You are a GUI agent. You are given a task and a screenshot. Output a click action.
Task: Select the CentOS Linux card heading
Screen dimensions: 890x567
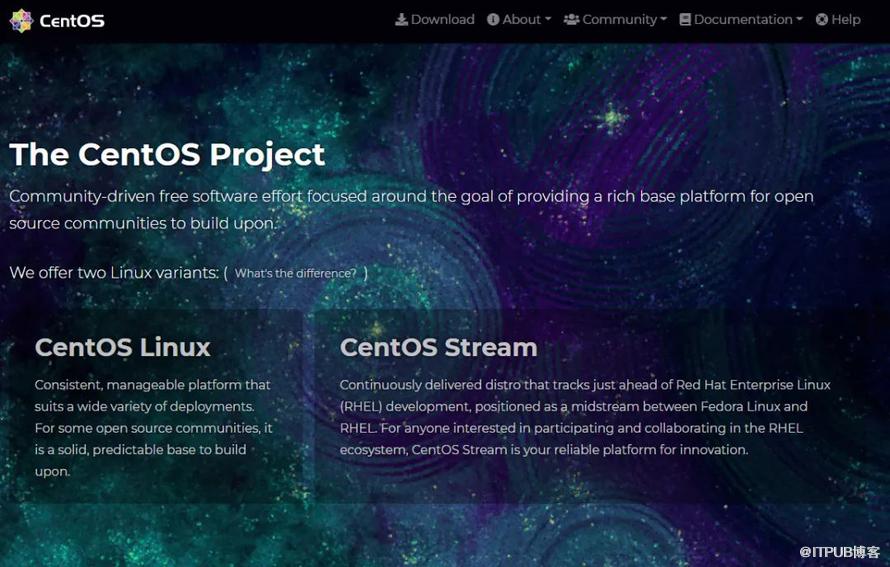[123, 347]
